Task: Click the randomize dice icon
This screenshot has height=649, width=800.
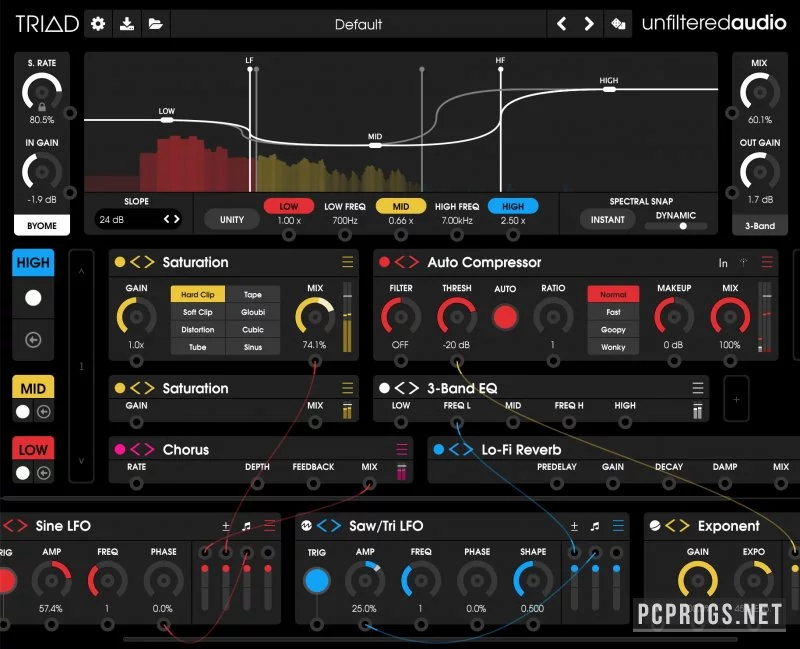Action: pos(618,23)
